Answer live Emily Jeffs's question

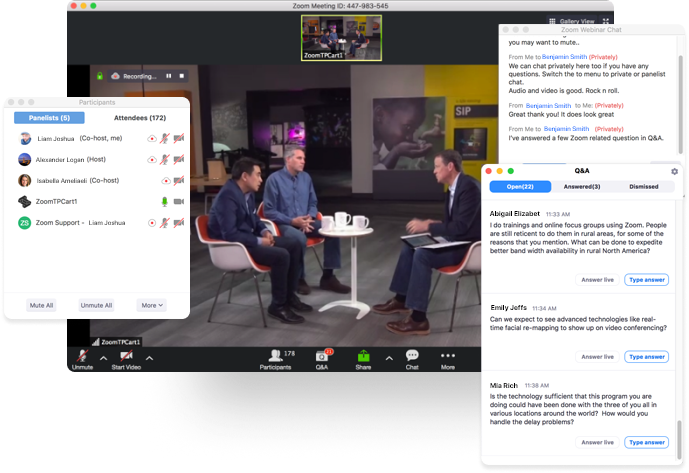point(597,357)
